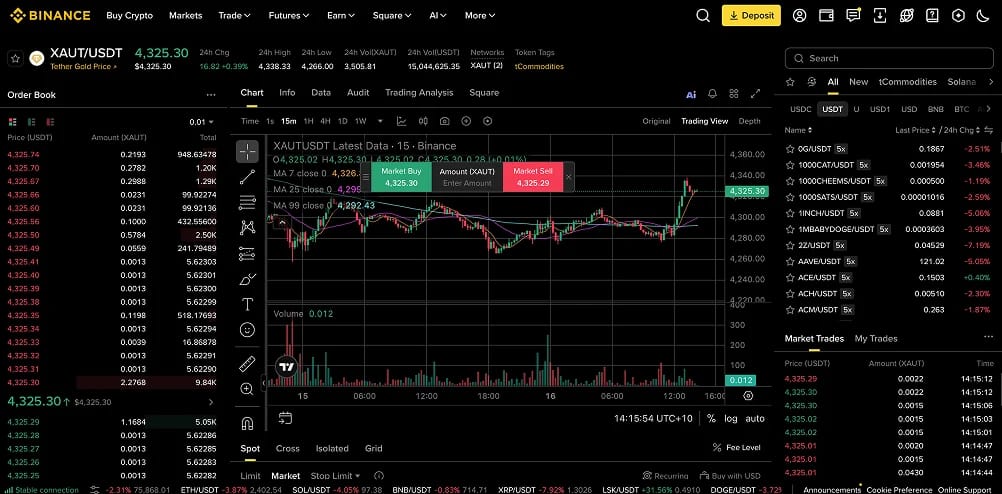
Task: Show sell orders only view
Action: point(50,121)
